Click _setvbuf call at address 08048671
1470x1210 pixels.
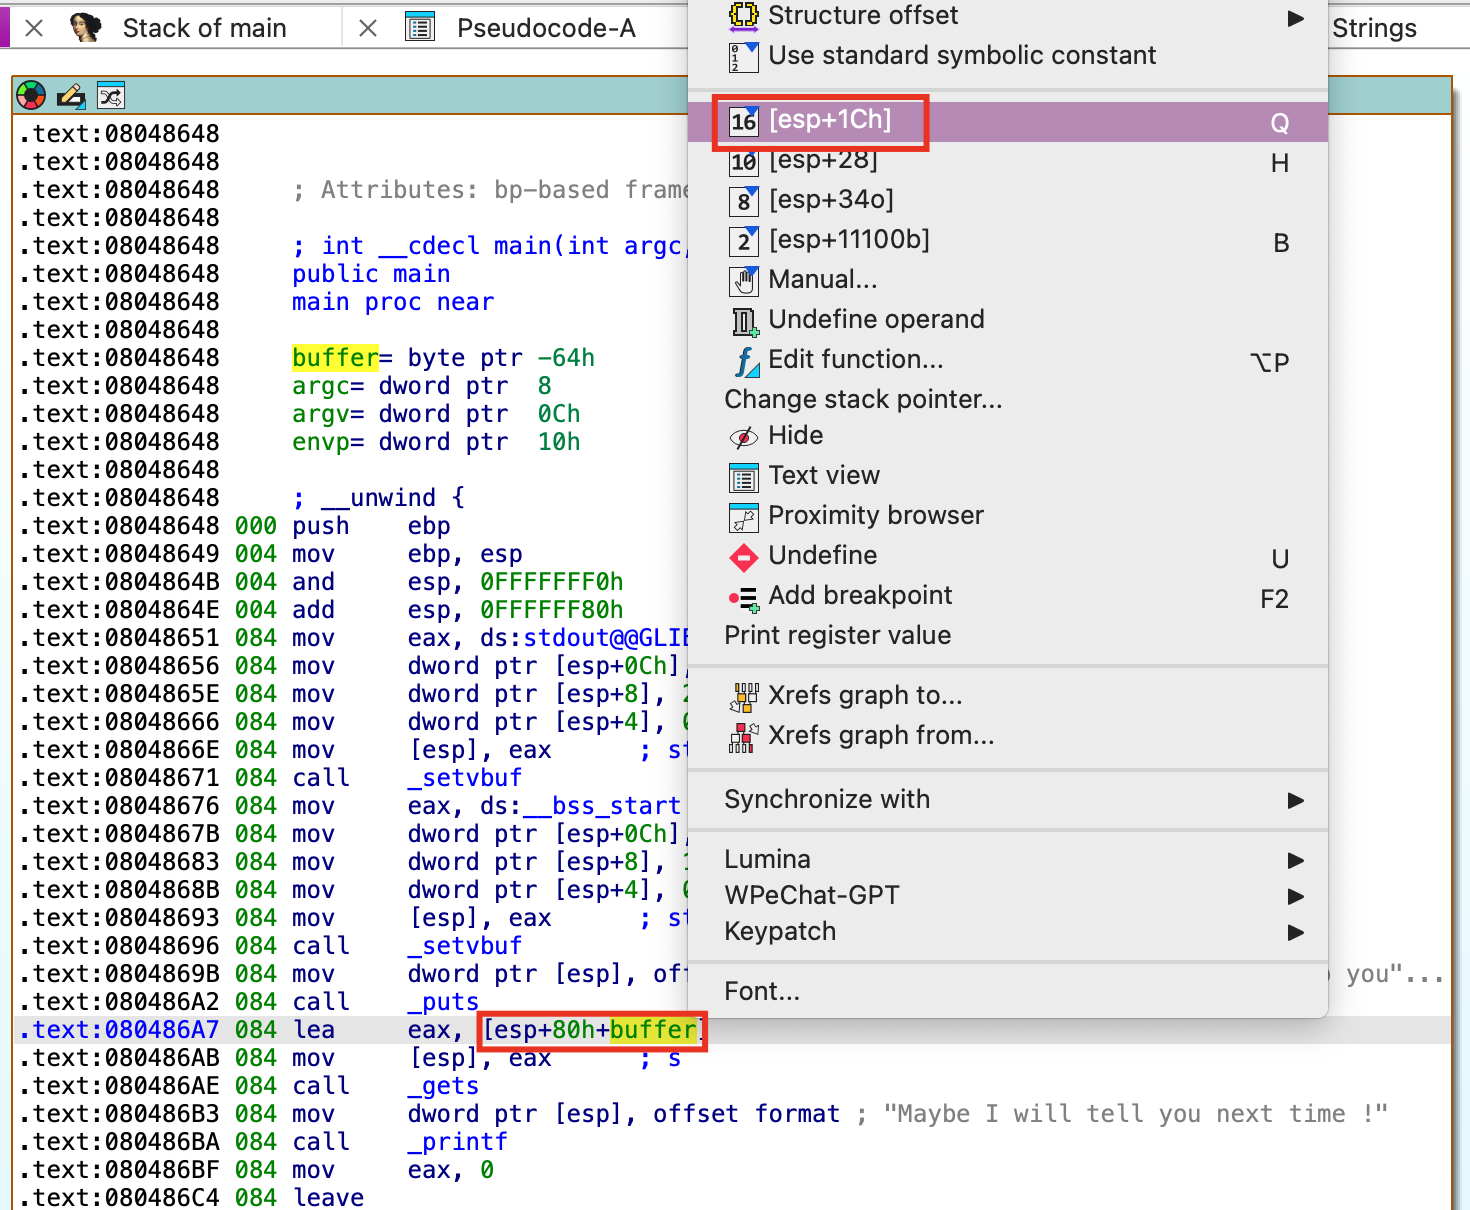click(x=464, y=778)
